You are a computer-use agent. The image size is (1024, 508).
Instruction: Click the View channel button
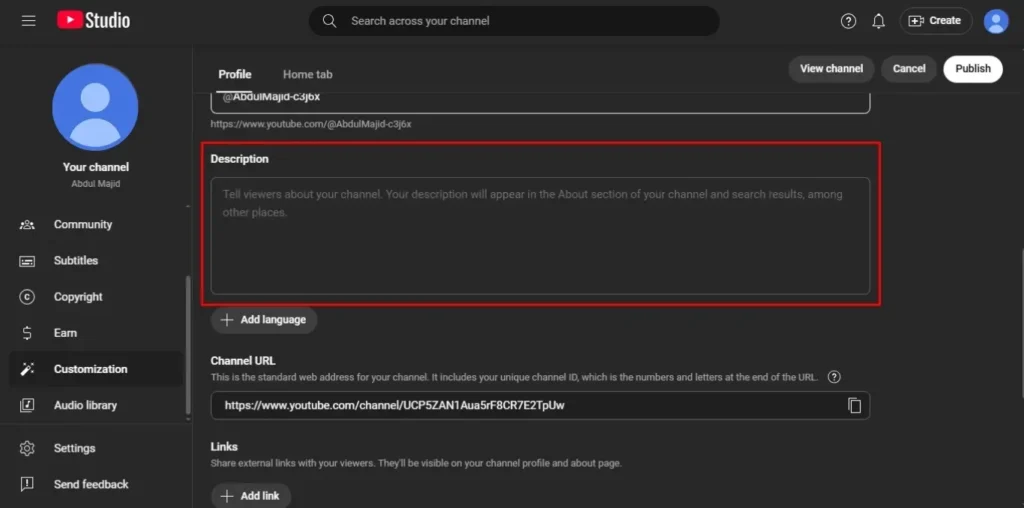(831, 69)
